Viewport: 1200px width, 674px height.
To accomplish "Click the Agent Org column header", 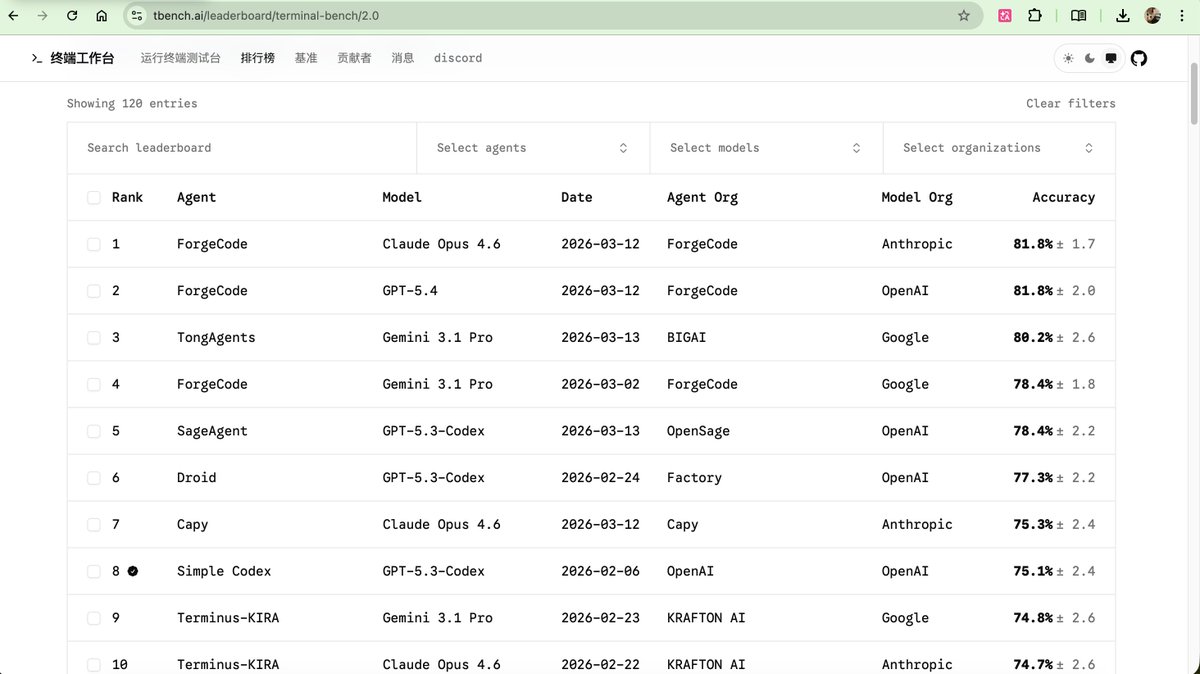I will tap(702, 197).
